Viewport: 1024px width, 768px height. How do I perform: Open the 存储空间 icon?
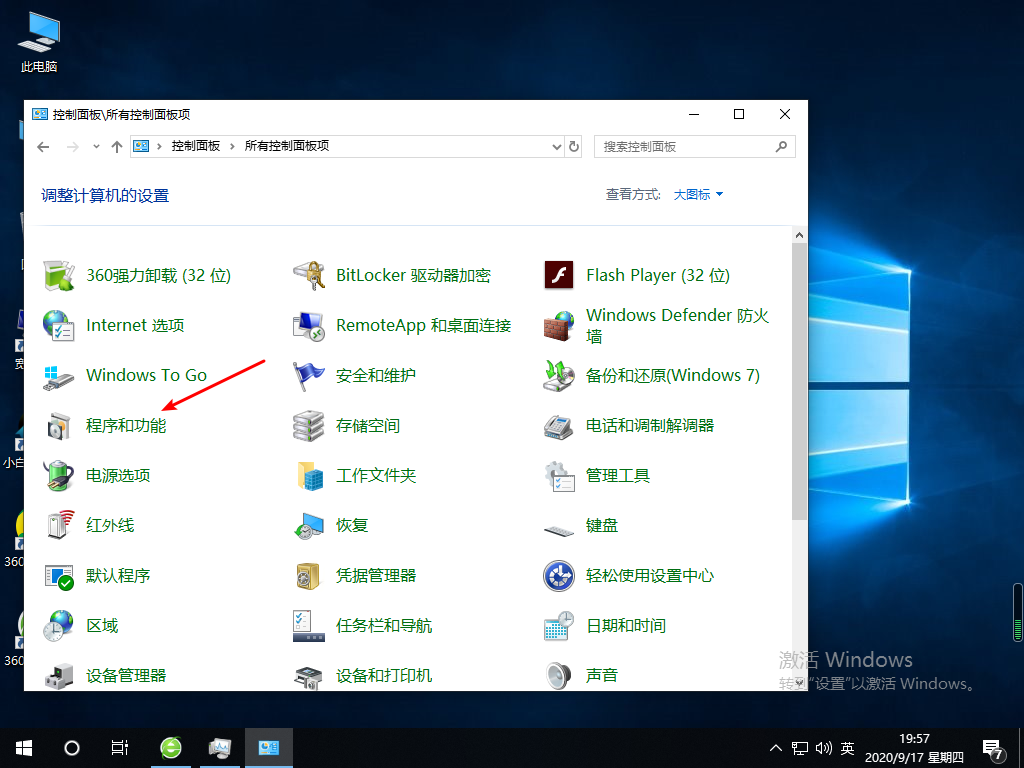pos(309,426)
